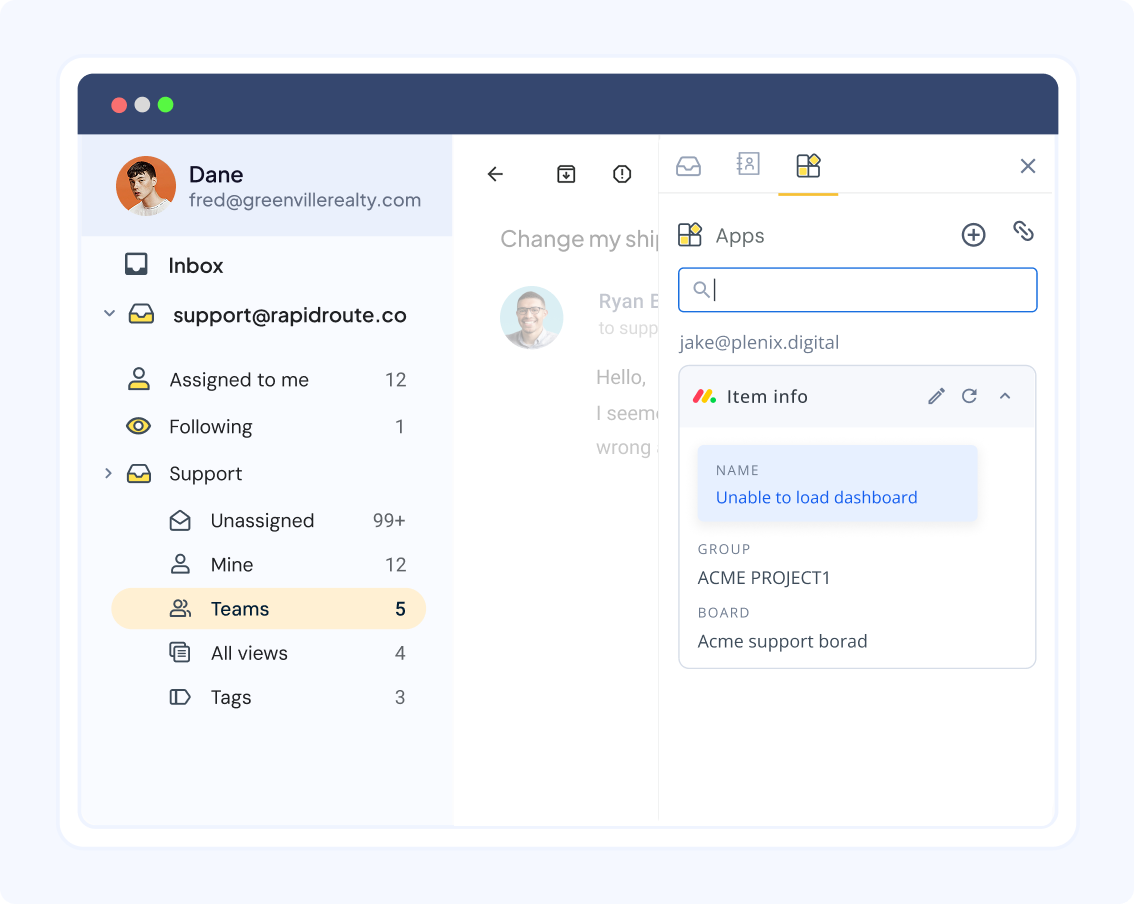This screenshot has width=1134, height=904.
Task: Collapse the support@rapidroute.co mailbox
Action: tap(109, 315)
